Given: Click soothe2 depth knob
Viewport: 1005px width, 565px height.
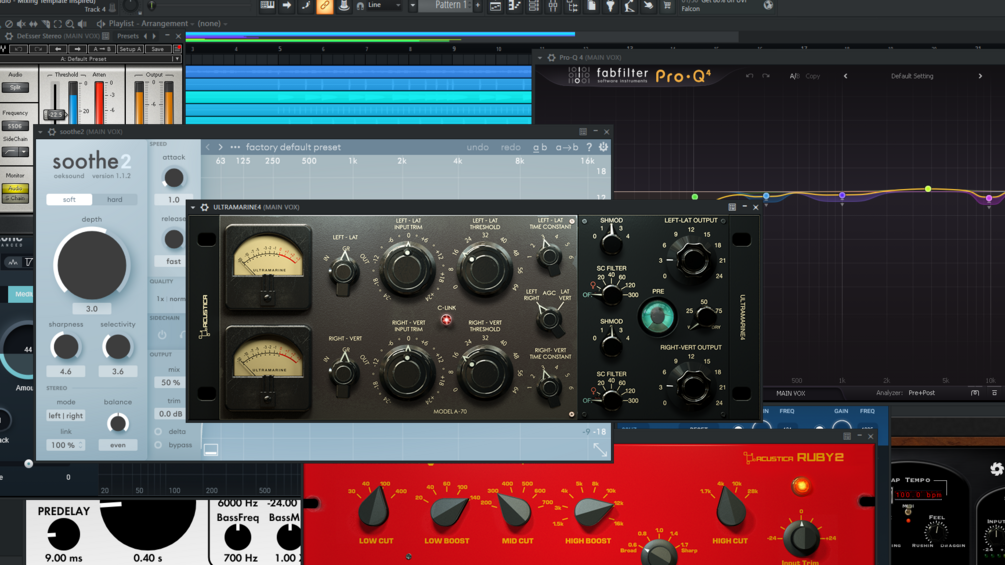Looking at the screenshot, I should (91, 265).
